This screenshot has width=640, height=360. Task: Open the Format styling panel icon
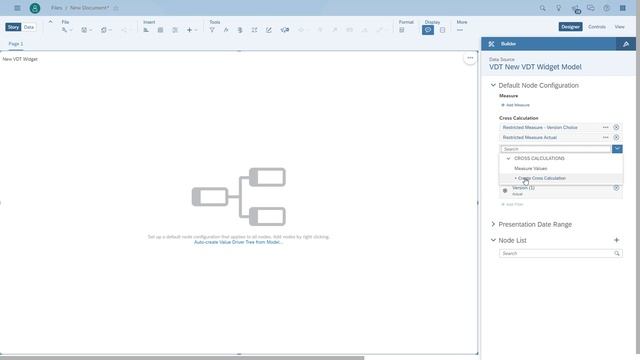402,30
